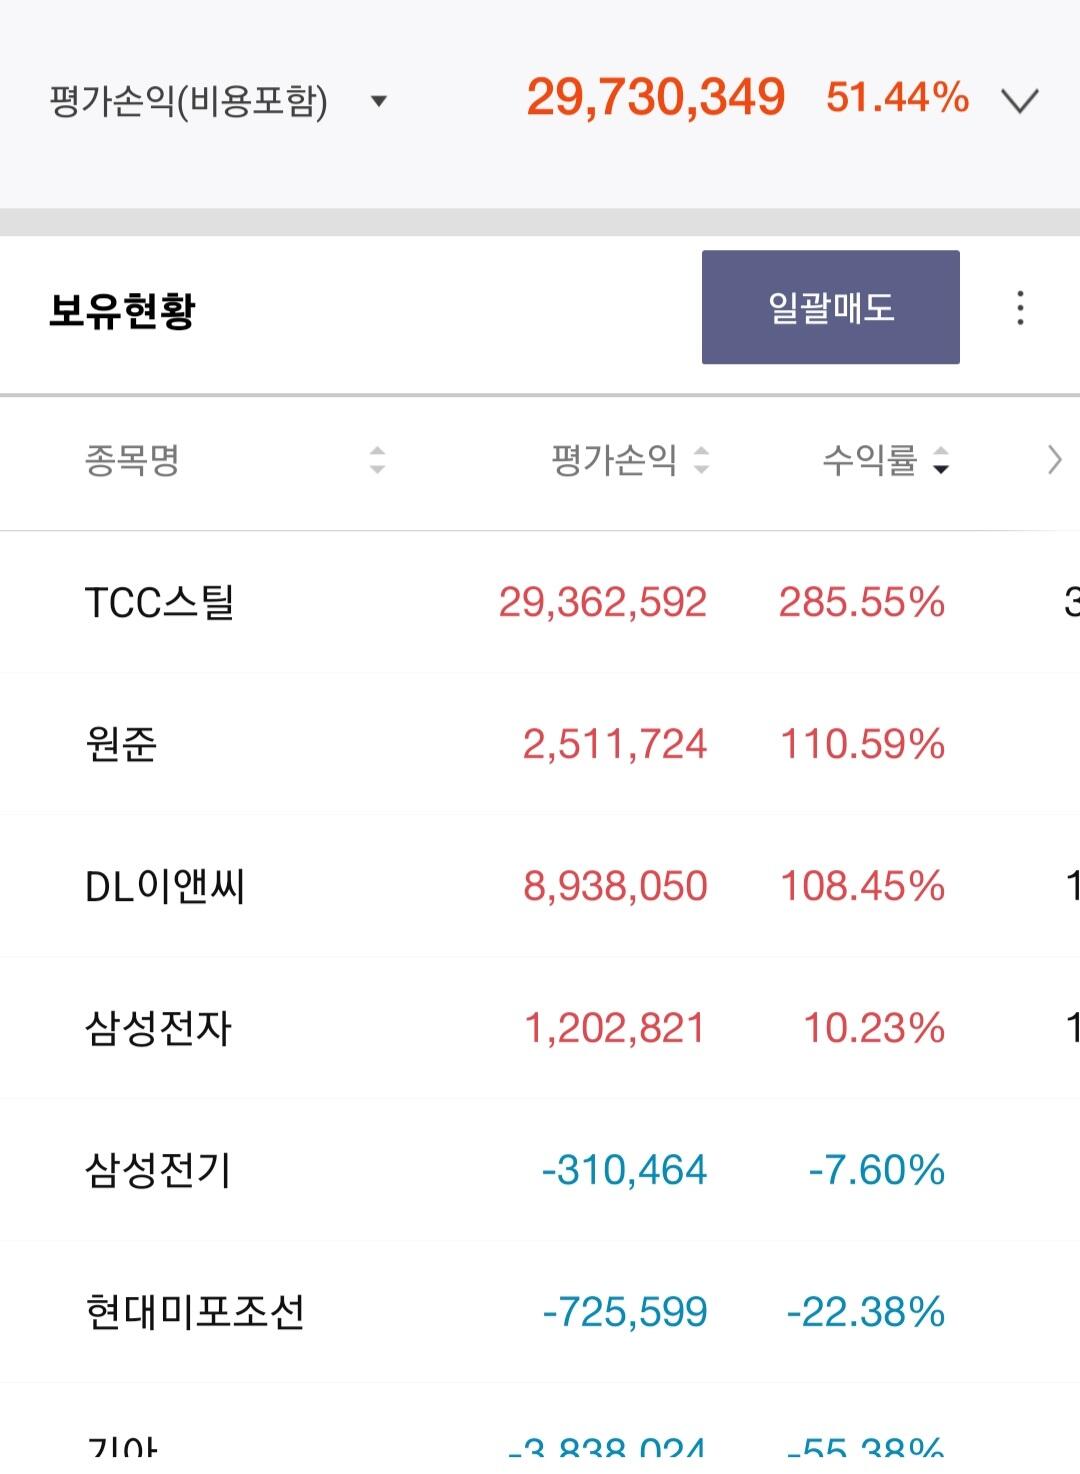The width and height of the screenshot is (1080, 1474).
Task: Expand account summary with down chevron
Action: click(1020, 101)
